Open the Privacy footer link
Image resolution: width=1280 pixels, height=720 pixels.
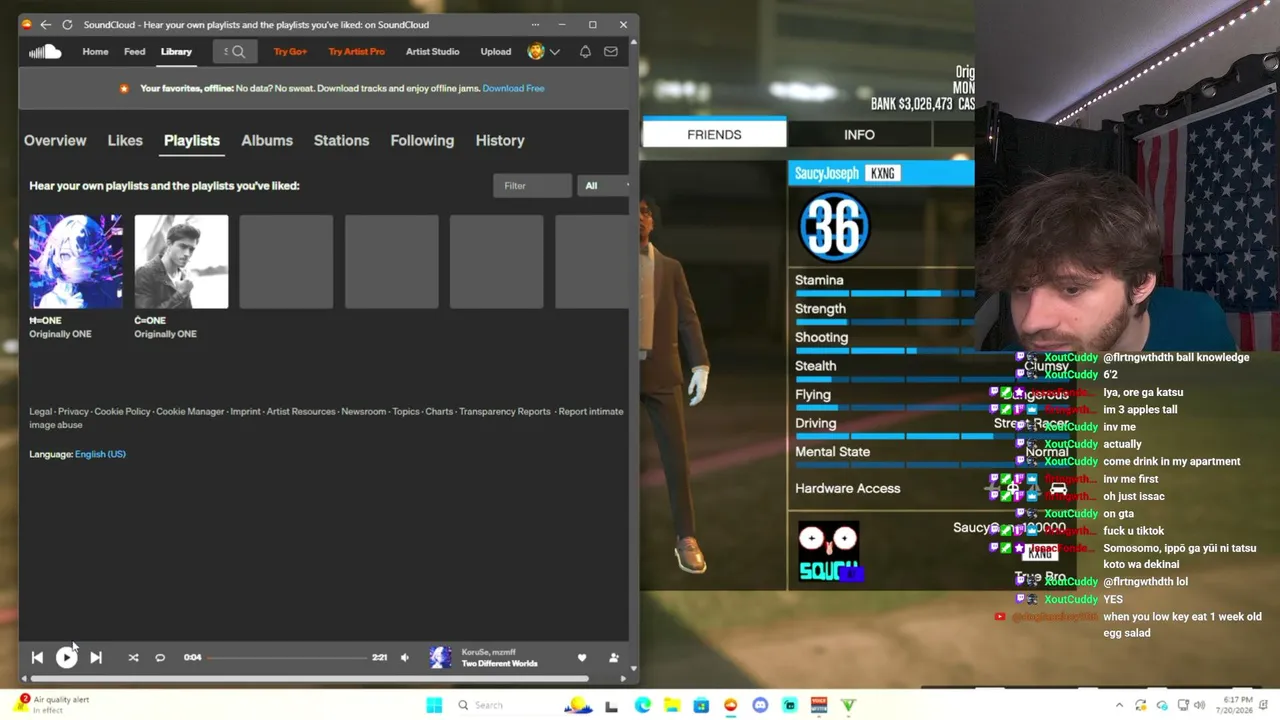(x=73, y=412)
